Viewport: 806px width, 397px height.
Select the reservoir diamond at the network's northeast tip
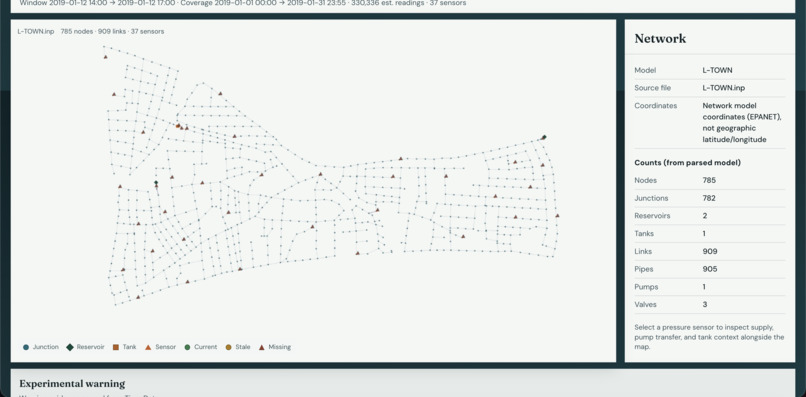click(544, 137)
